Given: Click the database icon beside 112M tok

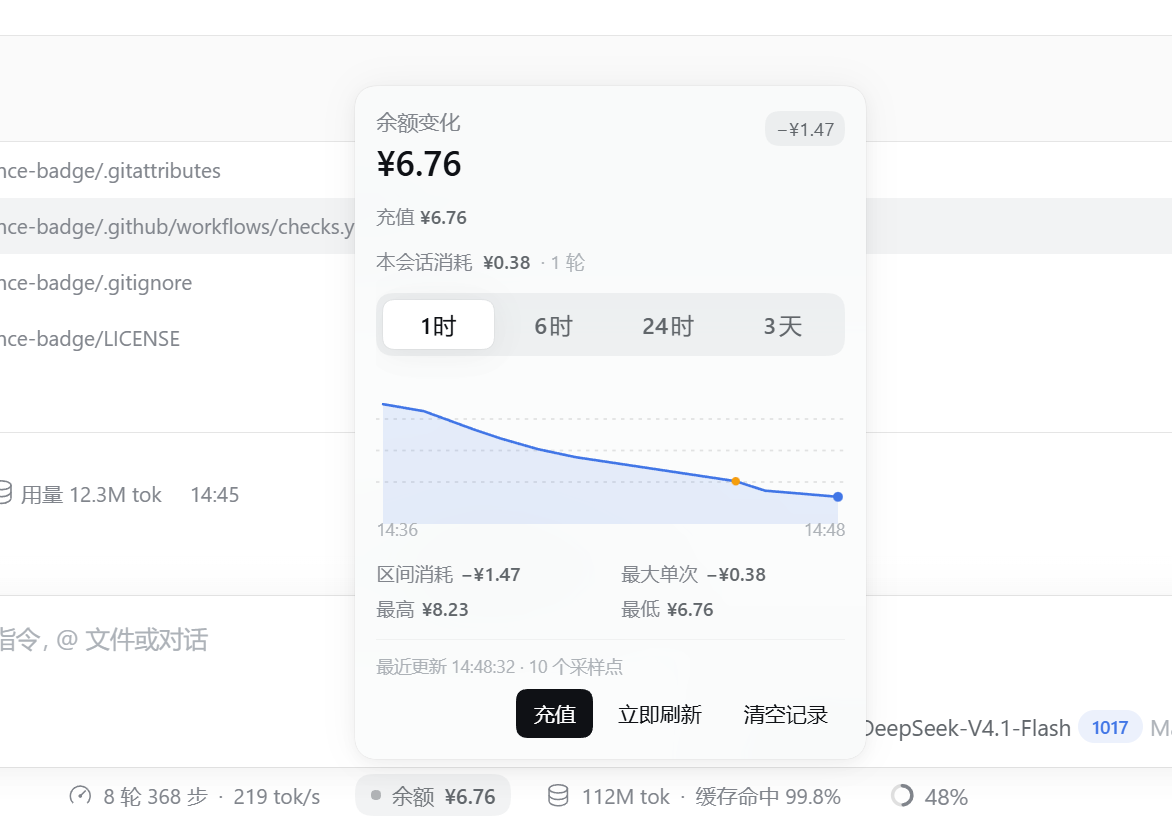Looking at the screenshot, I should tap(558, 796).
